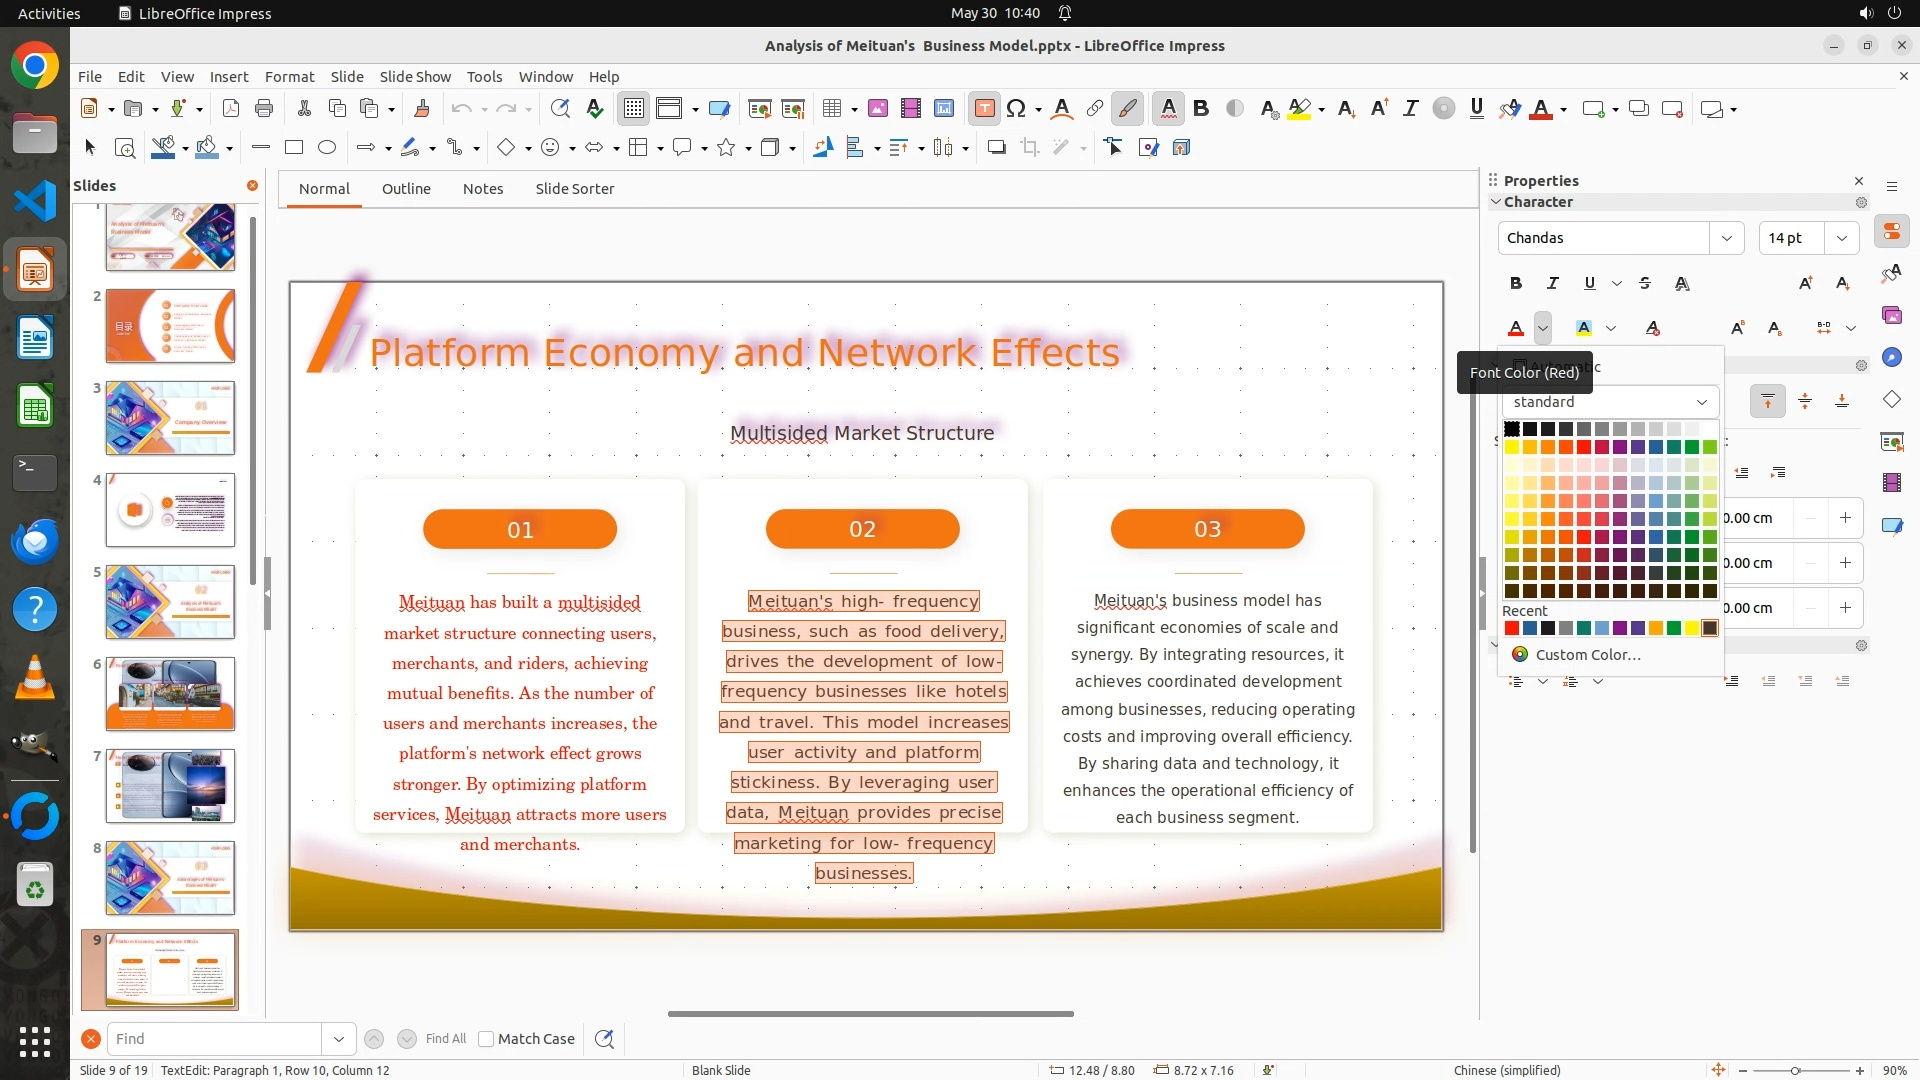The width and height of the screenshot is (1920, 1080).
Task: Switch to the Slide Sorter tab
Action: pos(574,189)
